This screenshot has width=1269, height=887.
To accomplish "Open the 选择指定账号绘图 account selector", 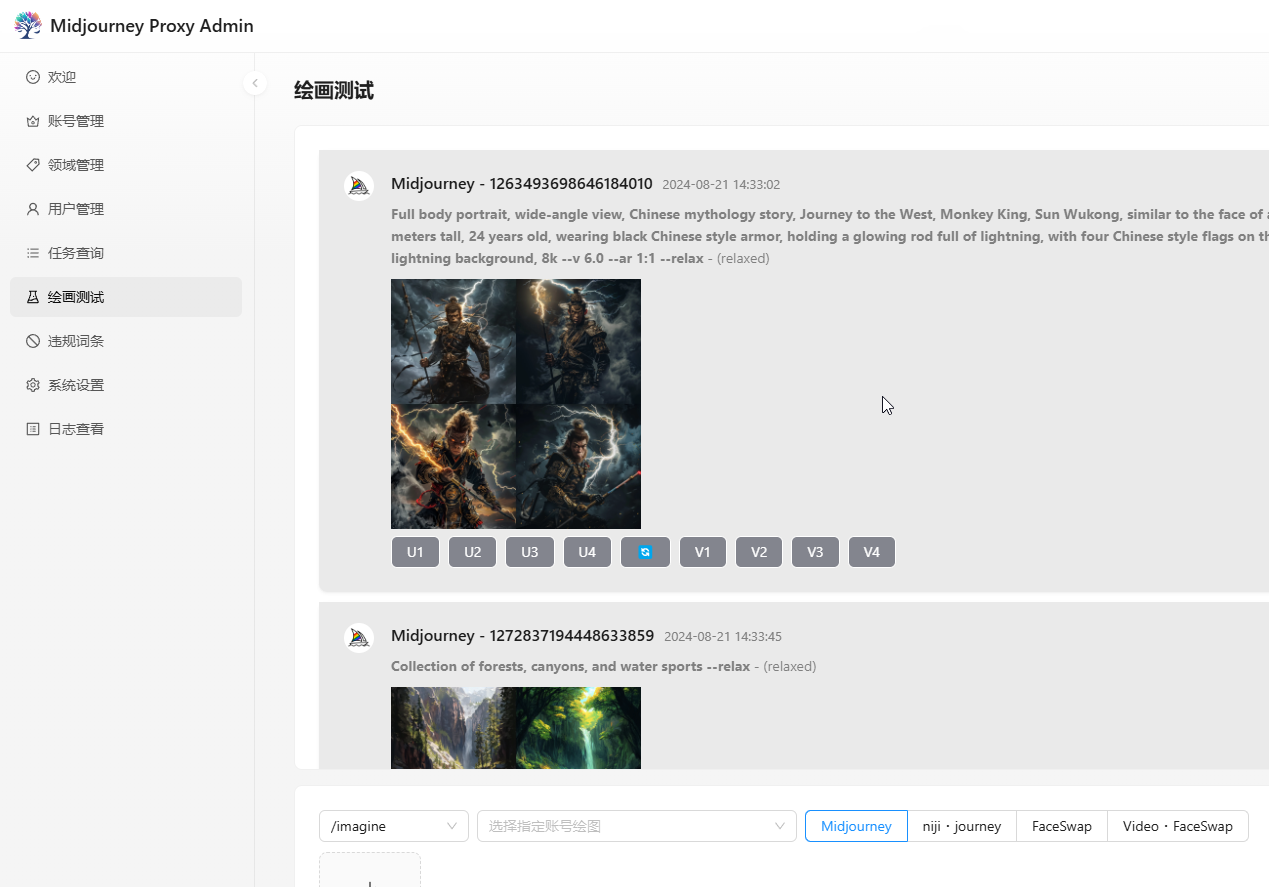I will [x=636, y=825].
